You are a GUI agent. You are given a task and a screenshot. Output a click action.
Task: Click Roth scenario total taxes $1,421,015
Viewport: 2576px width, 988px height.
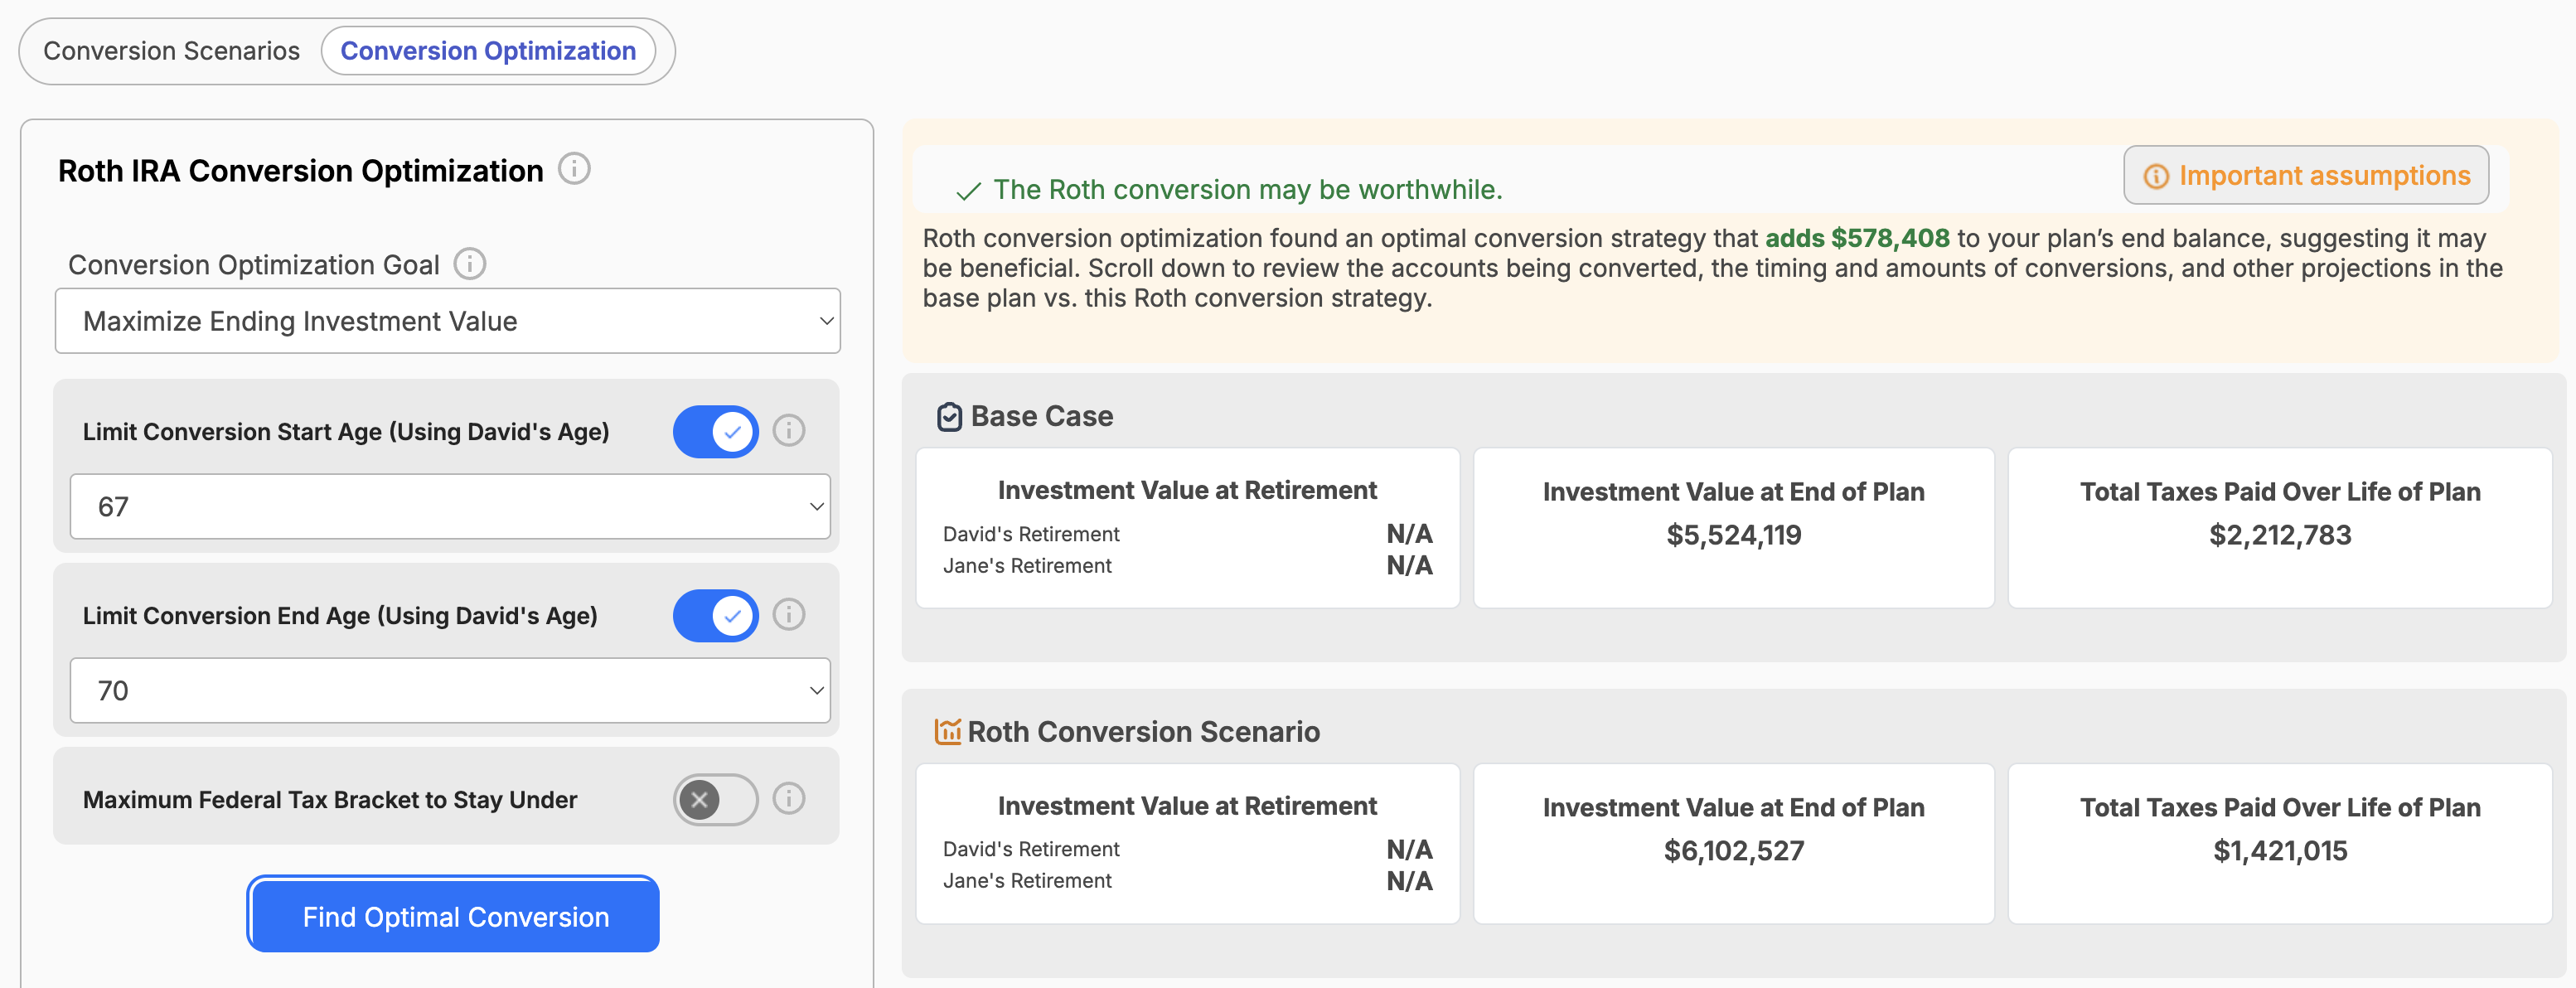pyautogui.click(x=2280, y=851)
